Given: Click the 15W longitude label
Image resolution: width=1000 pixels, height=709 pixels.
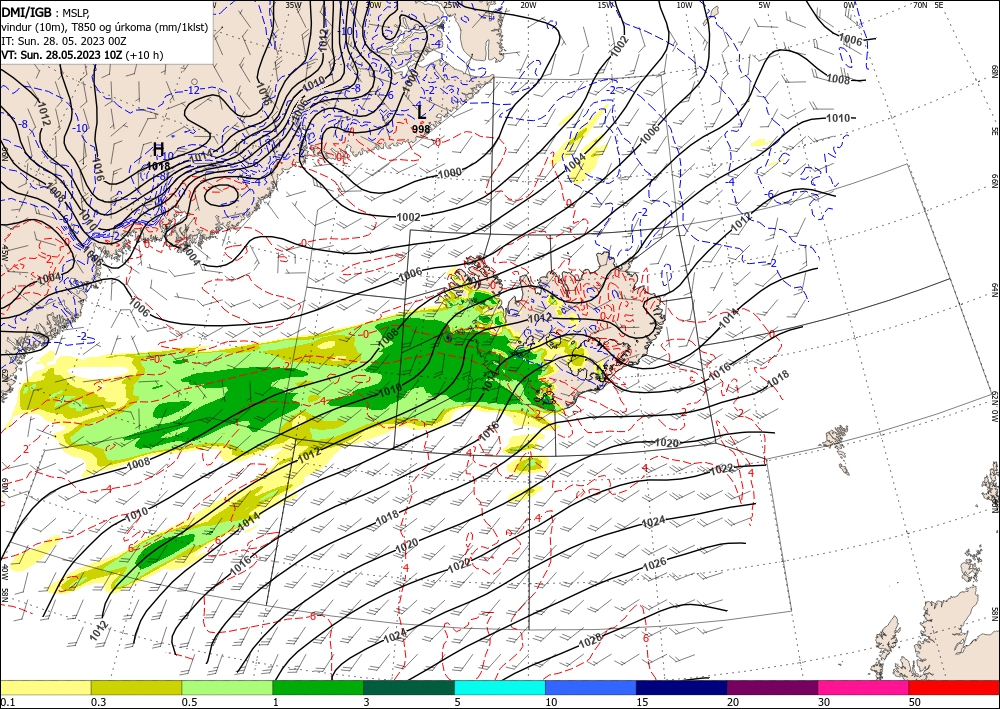Looking at the screenshot, I should click(x=605, y=4).
